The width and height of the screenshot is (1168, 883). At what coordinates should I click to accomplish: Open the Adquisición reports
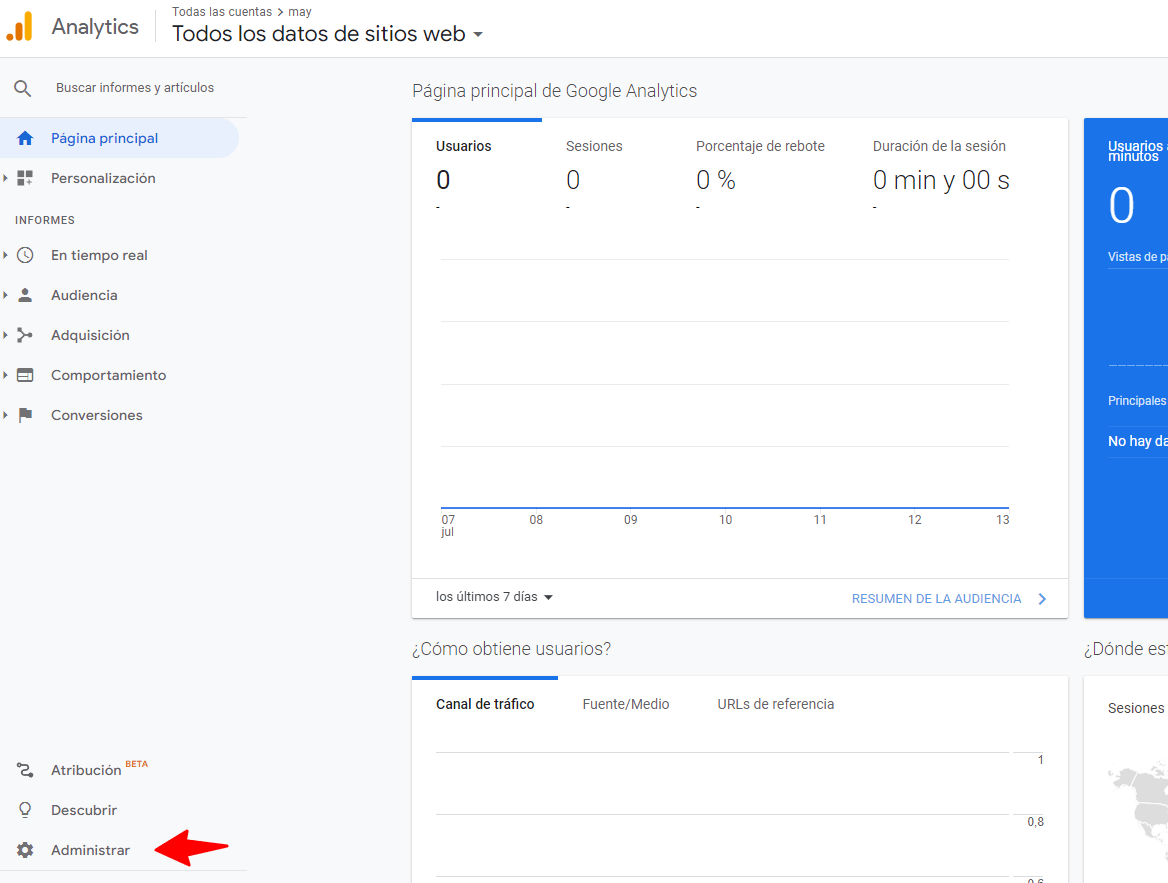90,335
